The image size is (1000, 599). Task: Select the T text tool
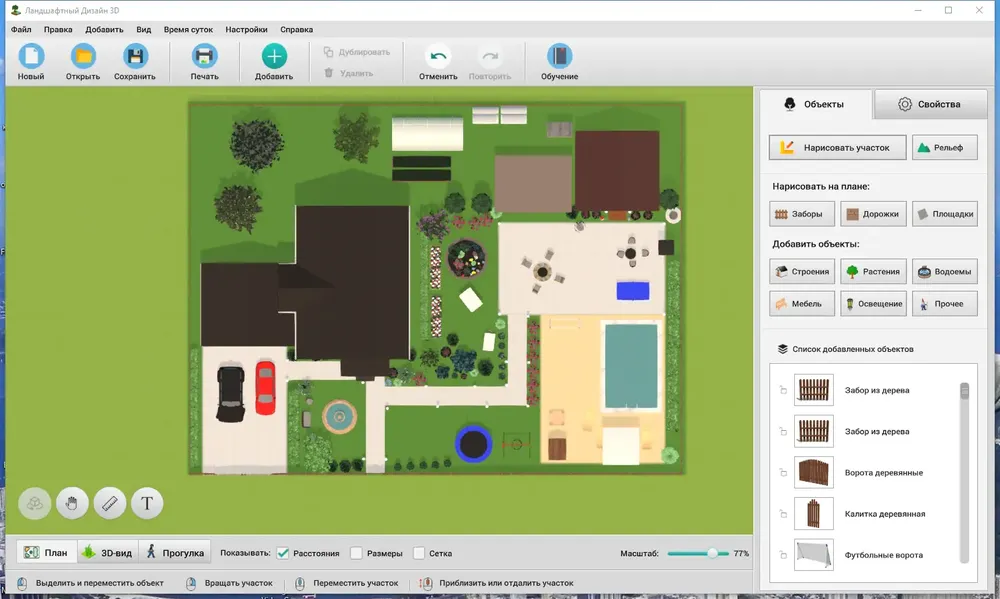pos(147,503)
